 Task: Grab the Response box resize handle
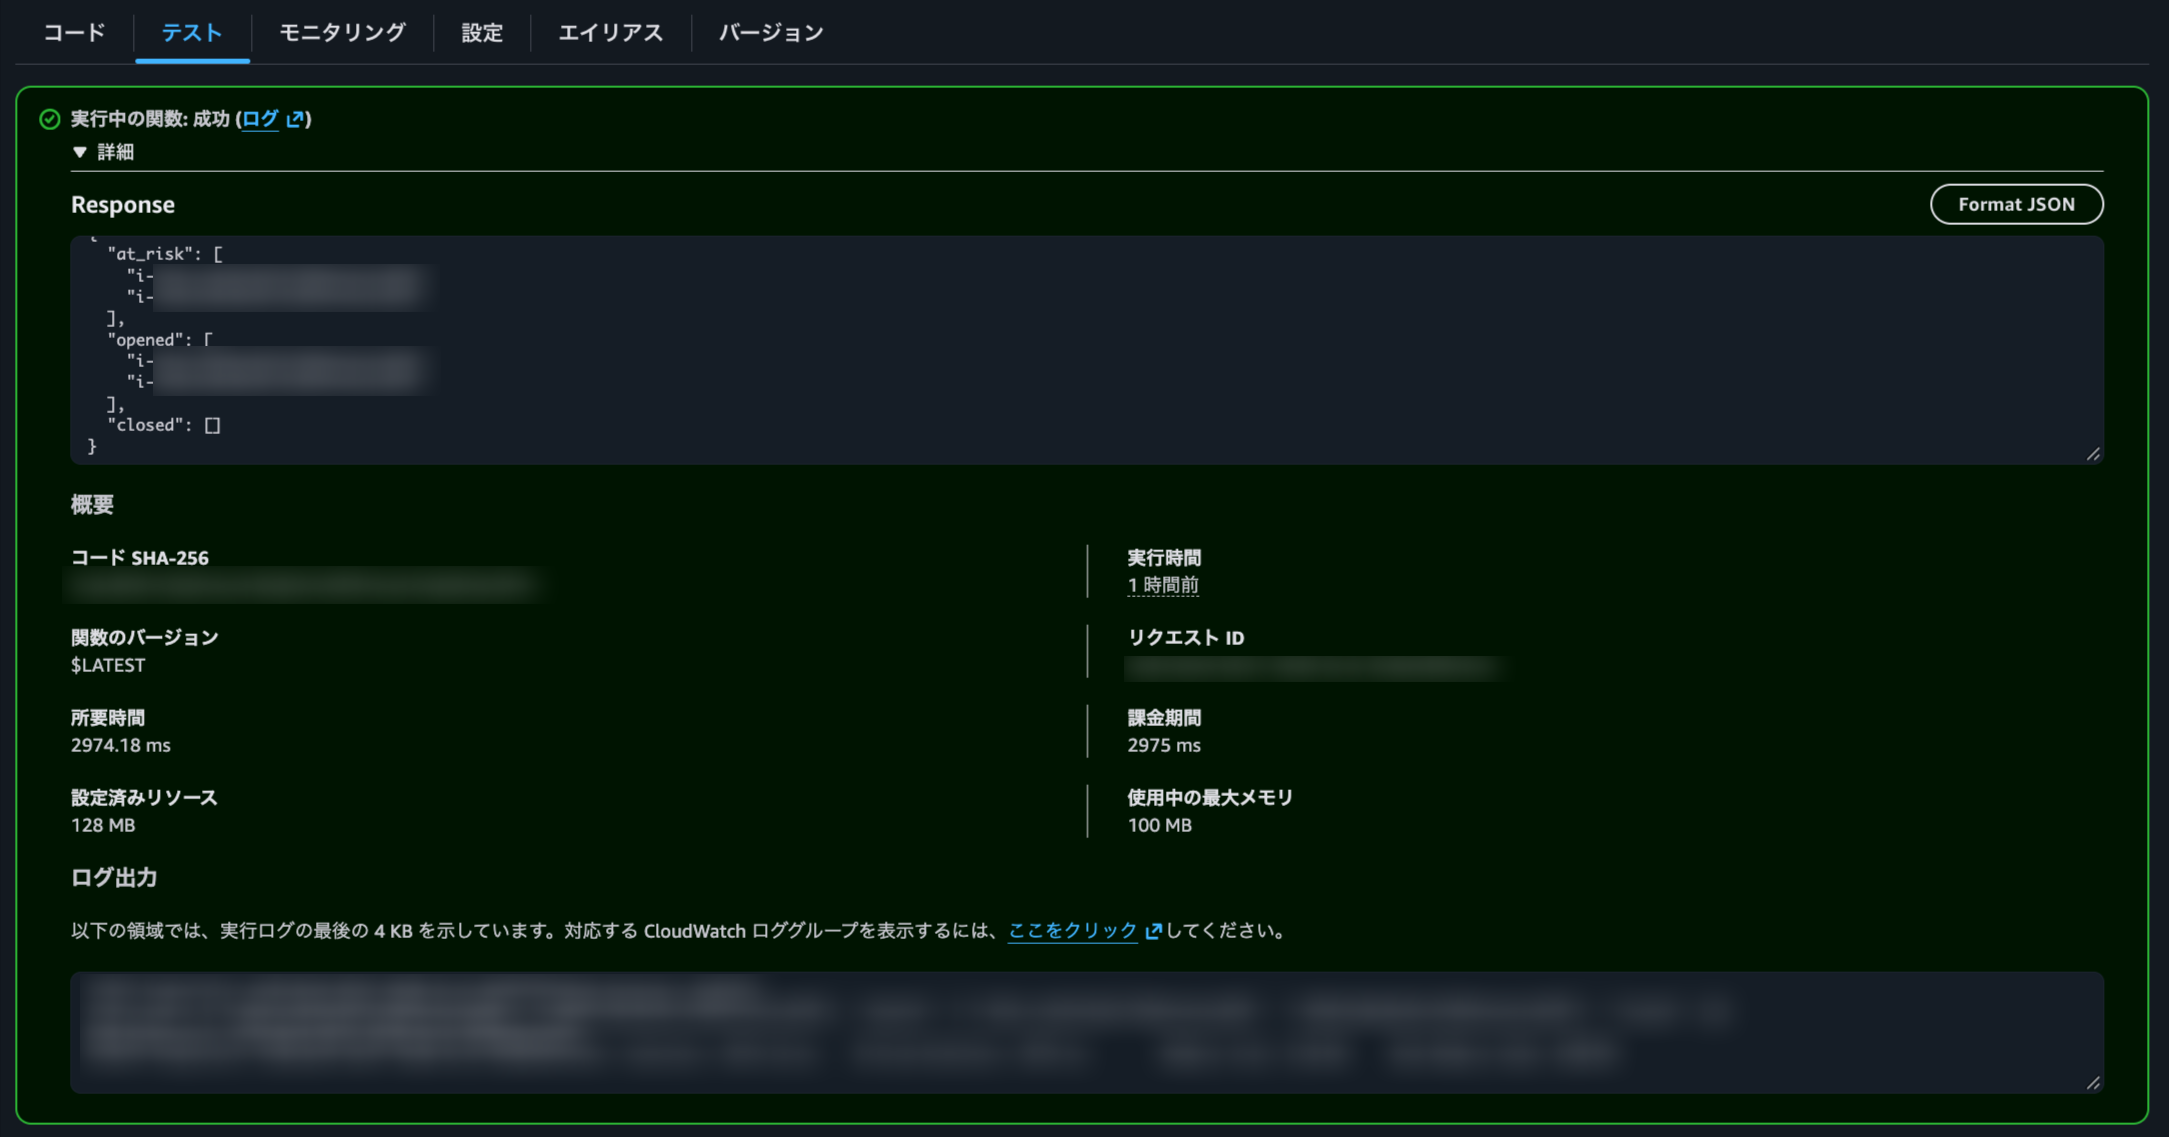coord(2092,454)
